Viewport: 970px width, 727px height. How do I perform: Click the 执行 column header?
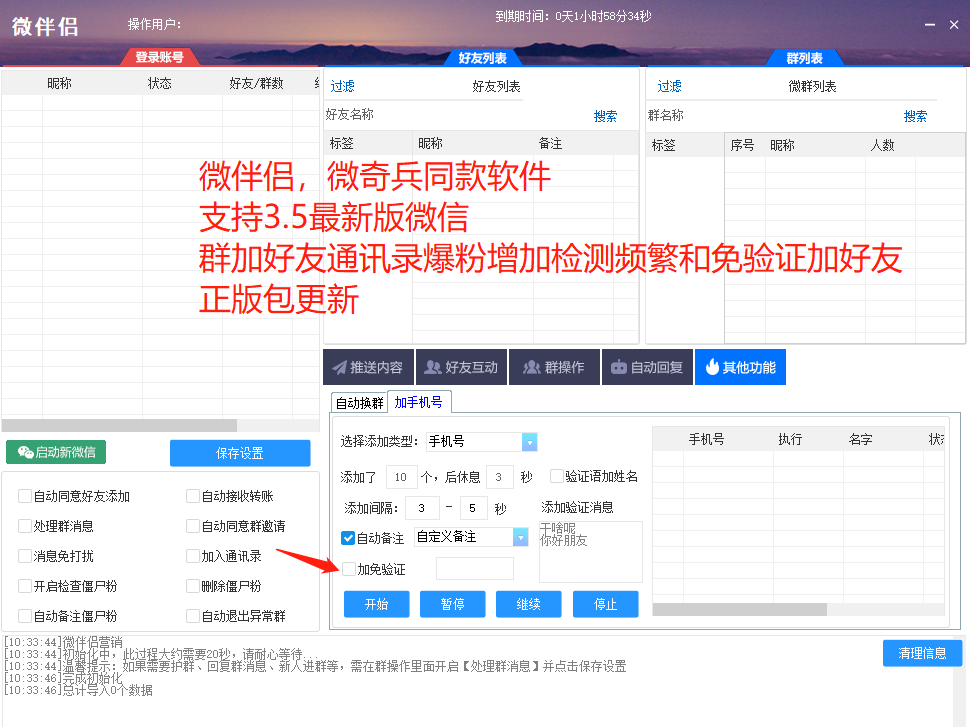(790, 439)
